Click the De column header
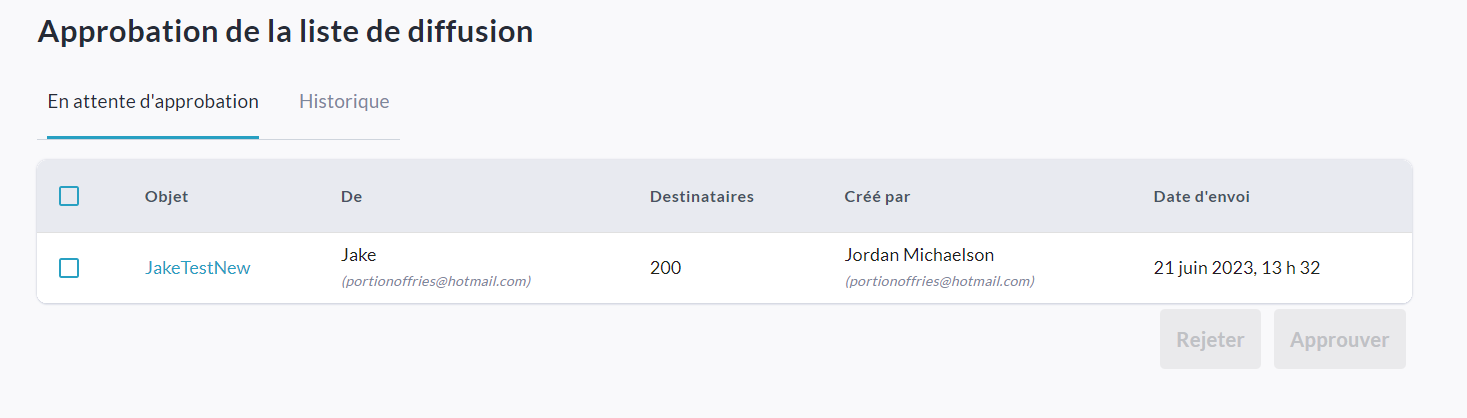The image size is (1467, 418). coord(351,197)
